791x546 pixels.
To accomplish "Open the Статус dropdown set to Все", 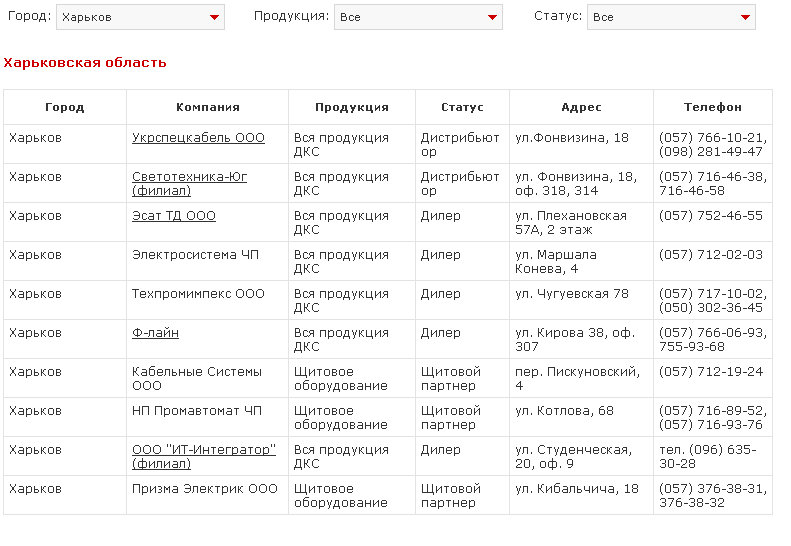I will pos(671,17).
